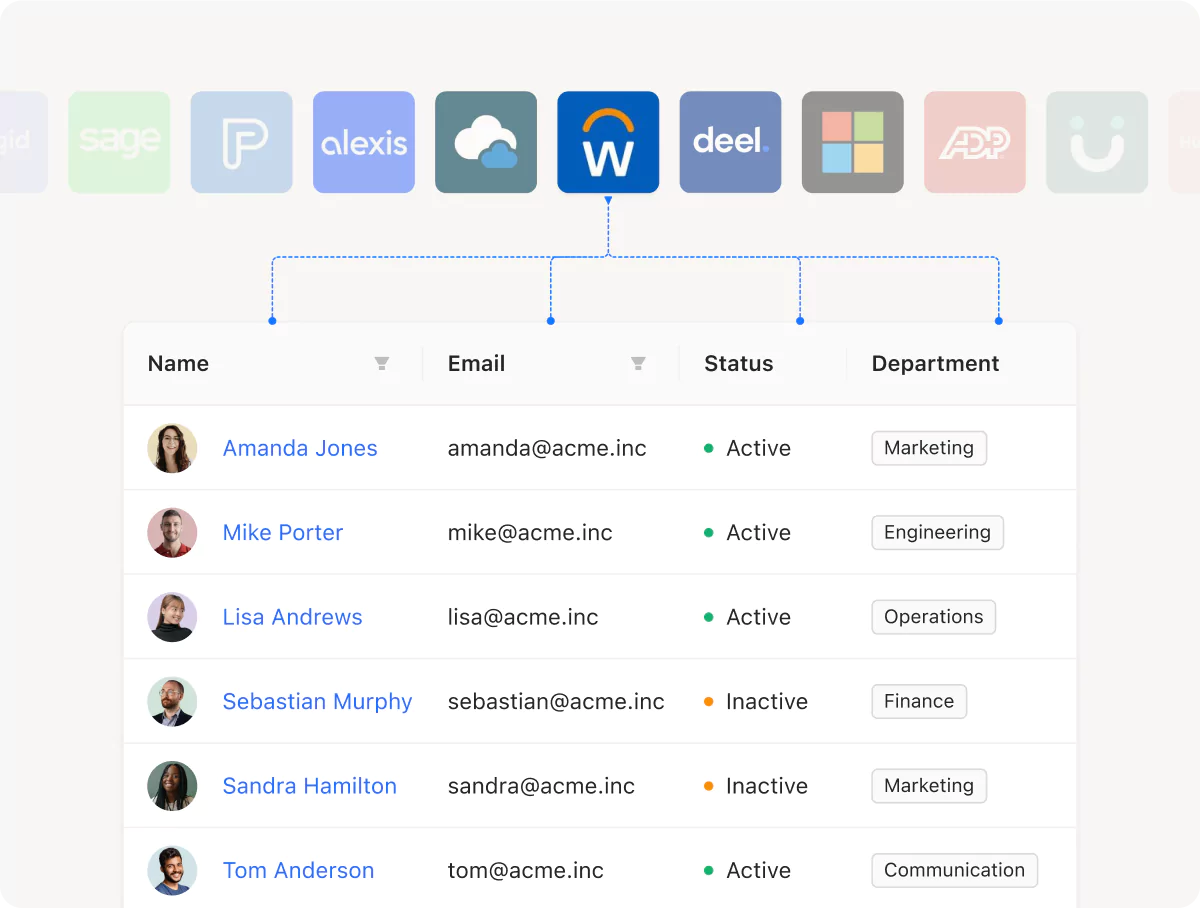Click Inactive status for Sandra Hamilton
The width and height of the screenshot is (1200, 908).
756,786
